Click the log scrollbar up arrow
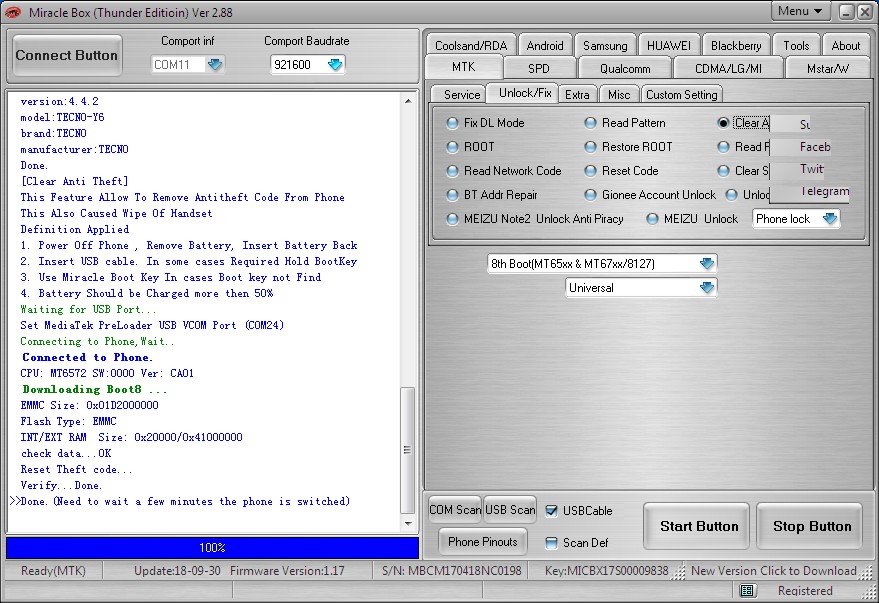 click(408, 101)
